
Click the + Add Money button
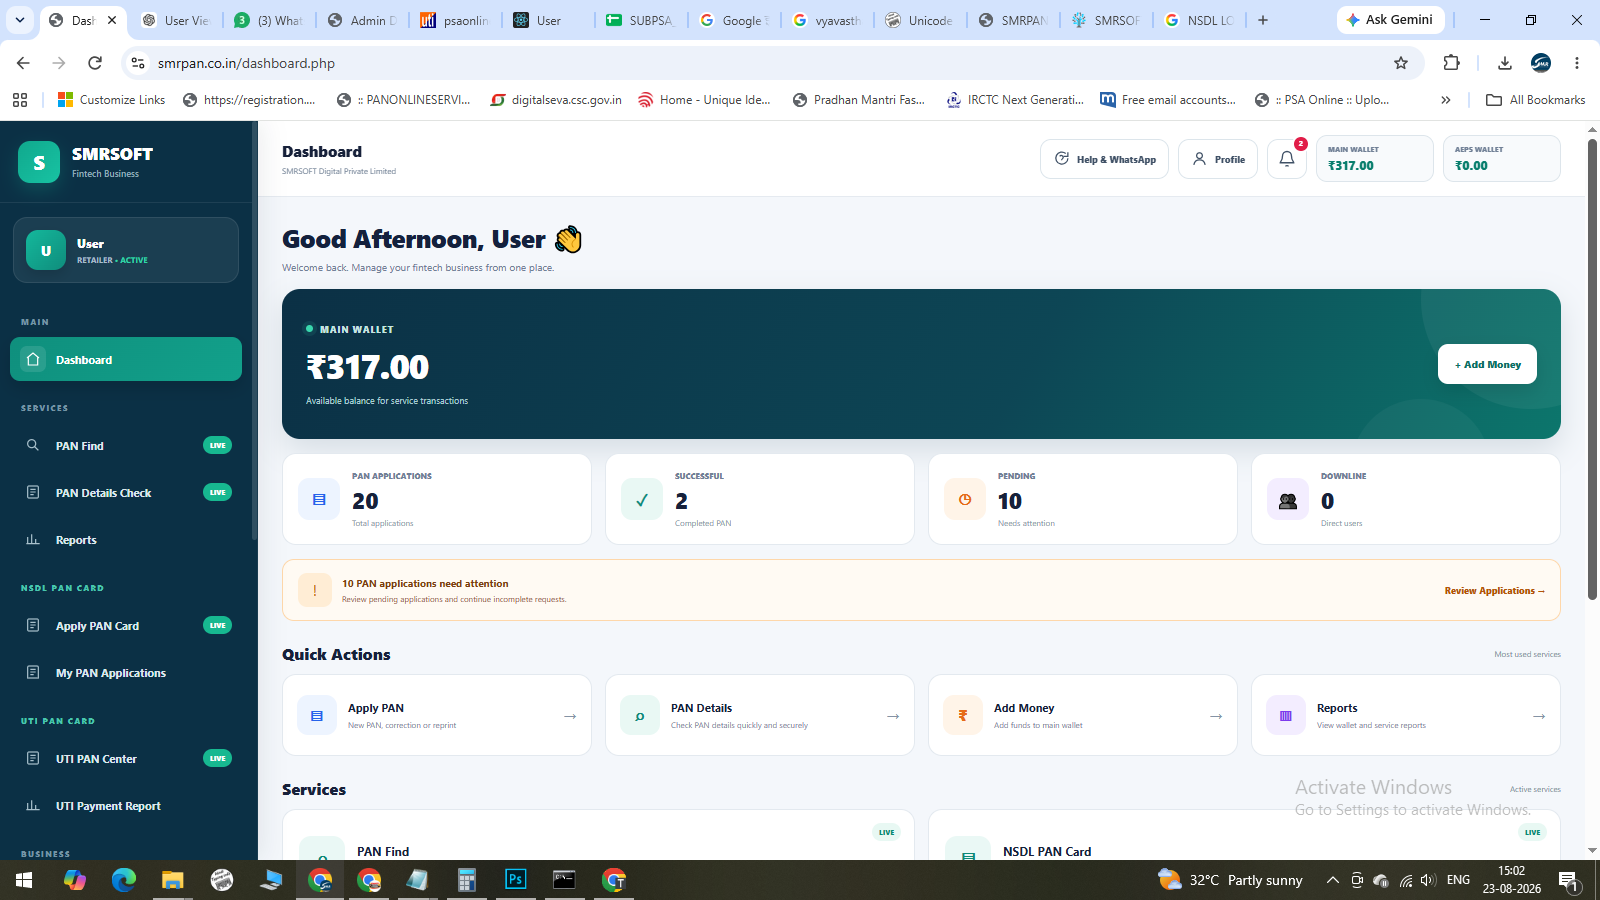tap(1487, 364)
